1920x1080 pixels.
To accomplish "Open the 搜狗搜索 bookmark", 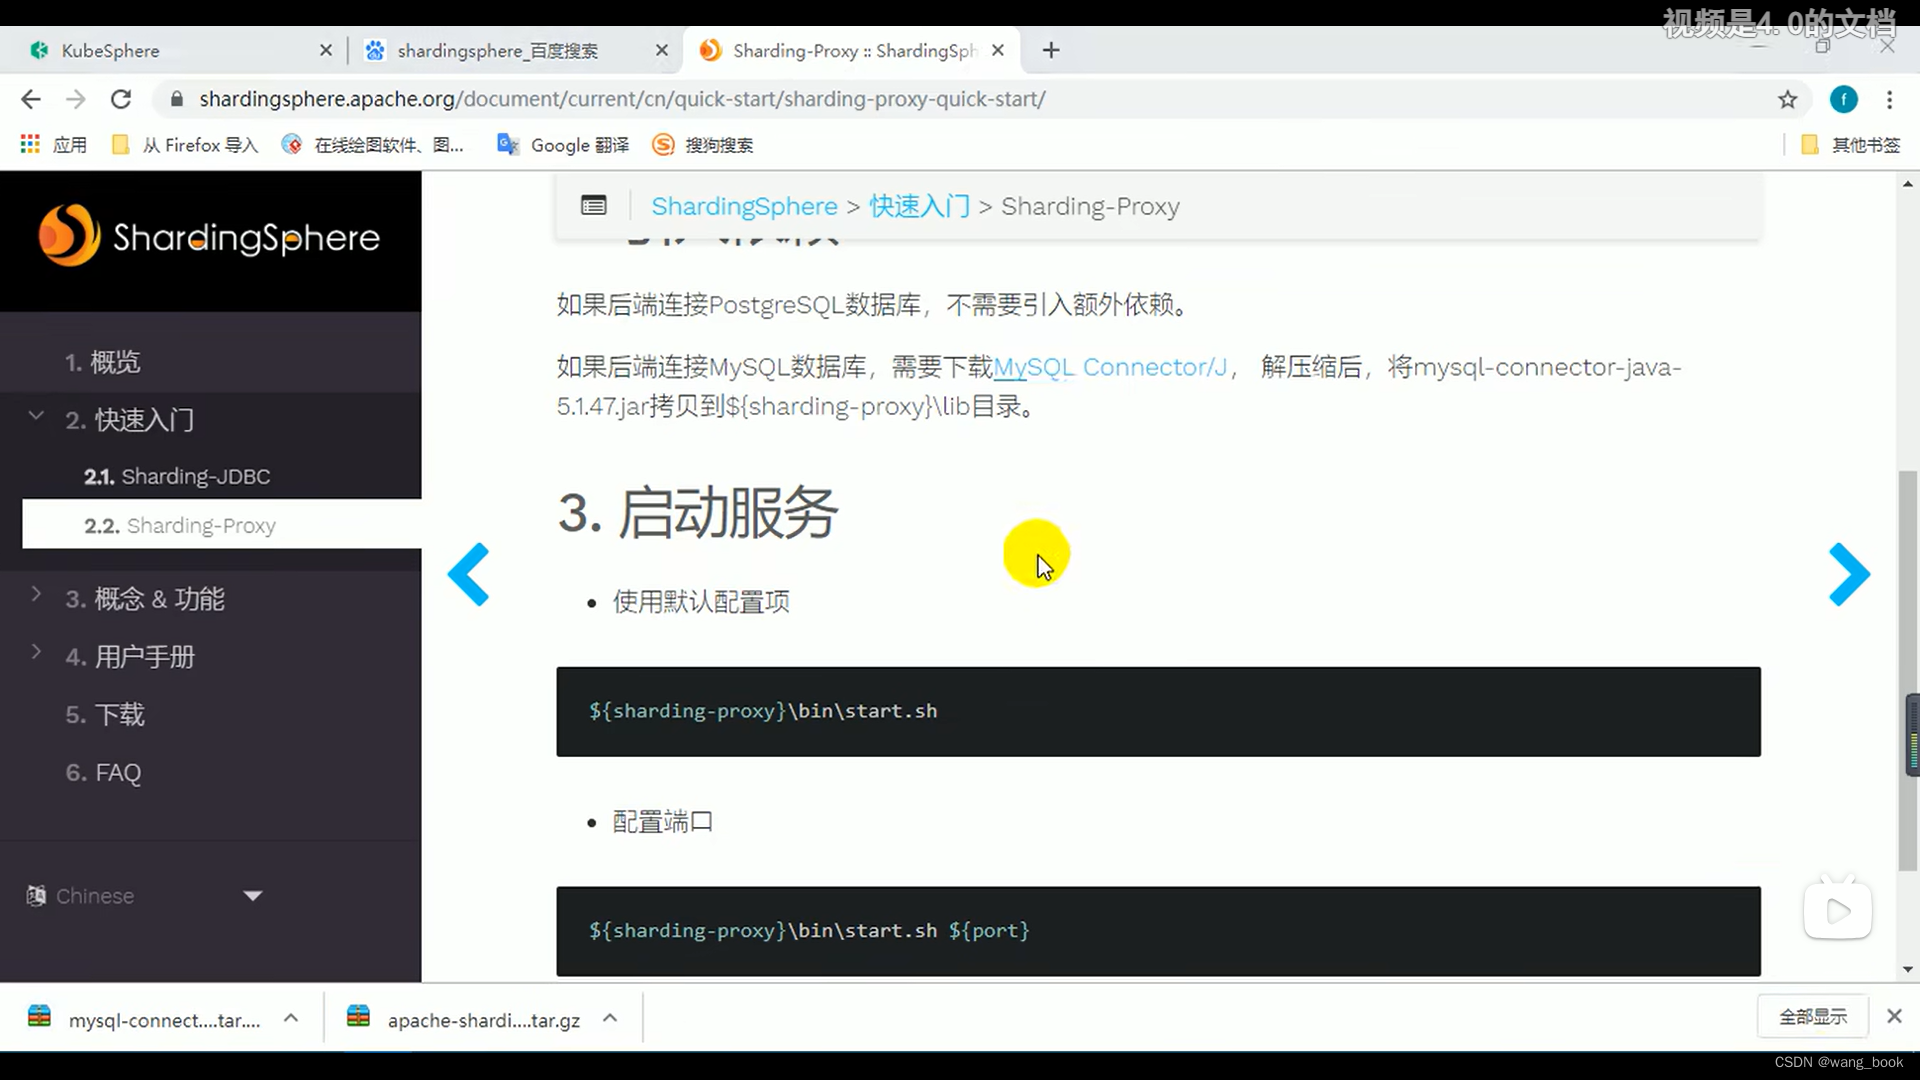I will (x=703, y=145).
